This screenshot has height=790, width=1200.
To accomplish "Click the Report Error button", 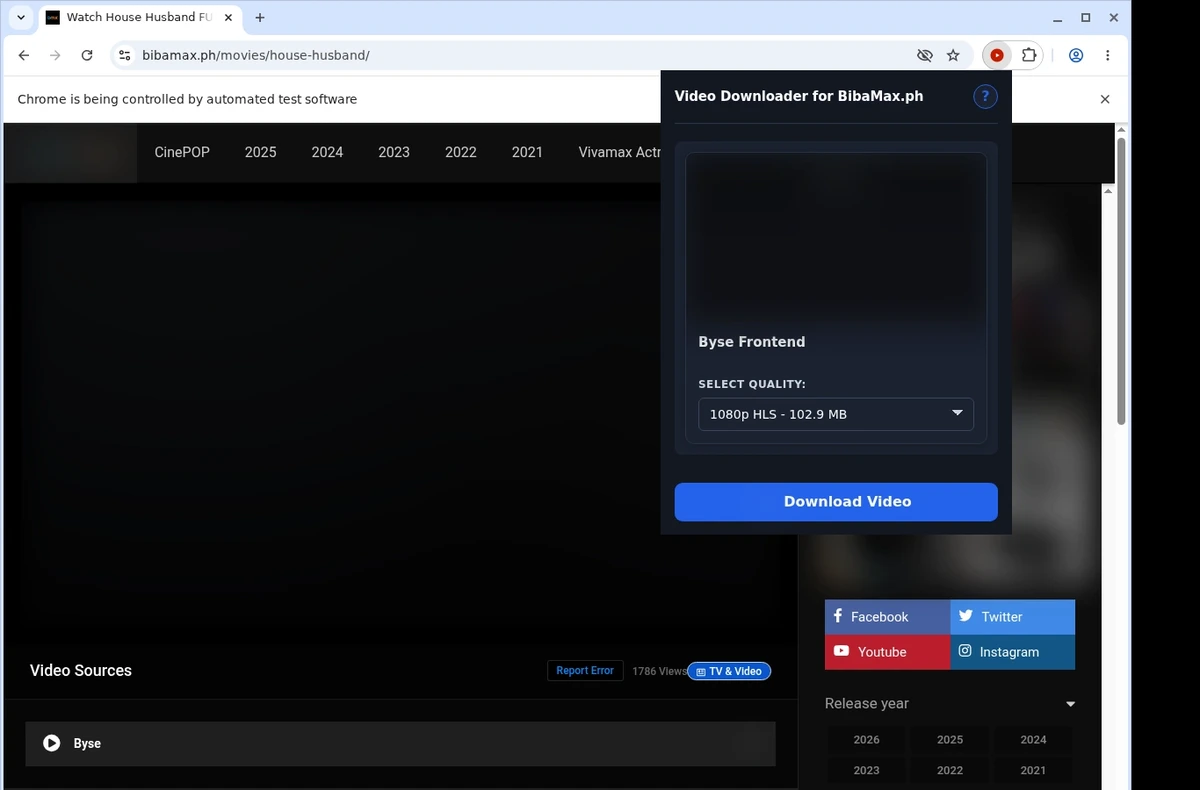I will 585,671.
